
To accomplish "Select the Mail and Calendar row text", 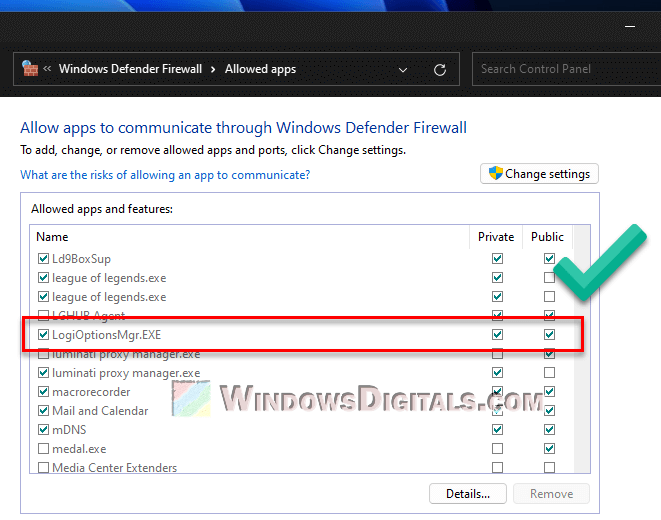I will [x=100, y=411].
